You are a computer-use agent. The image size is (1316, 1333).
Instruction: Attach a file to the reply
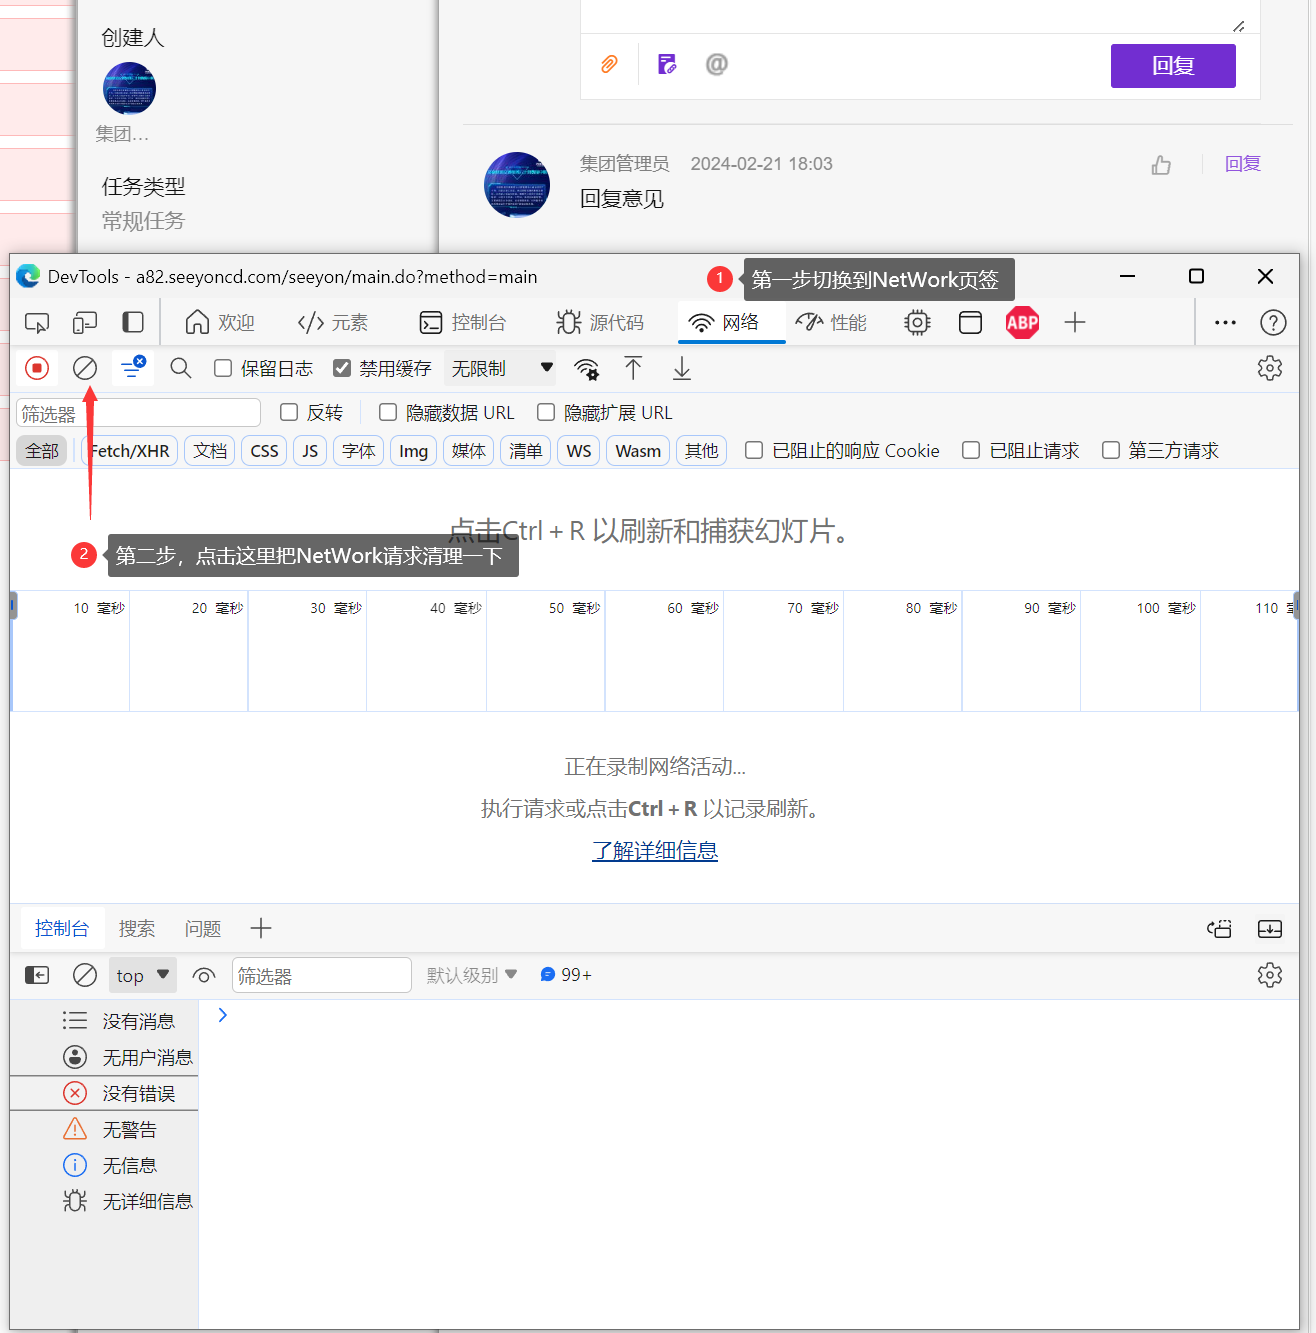[x=608, y=64]
